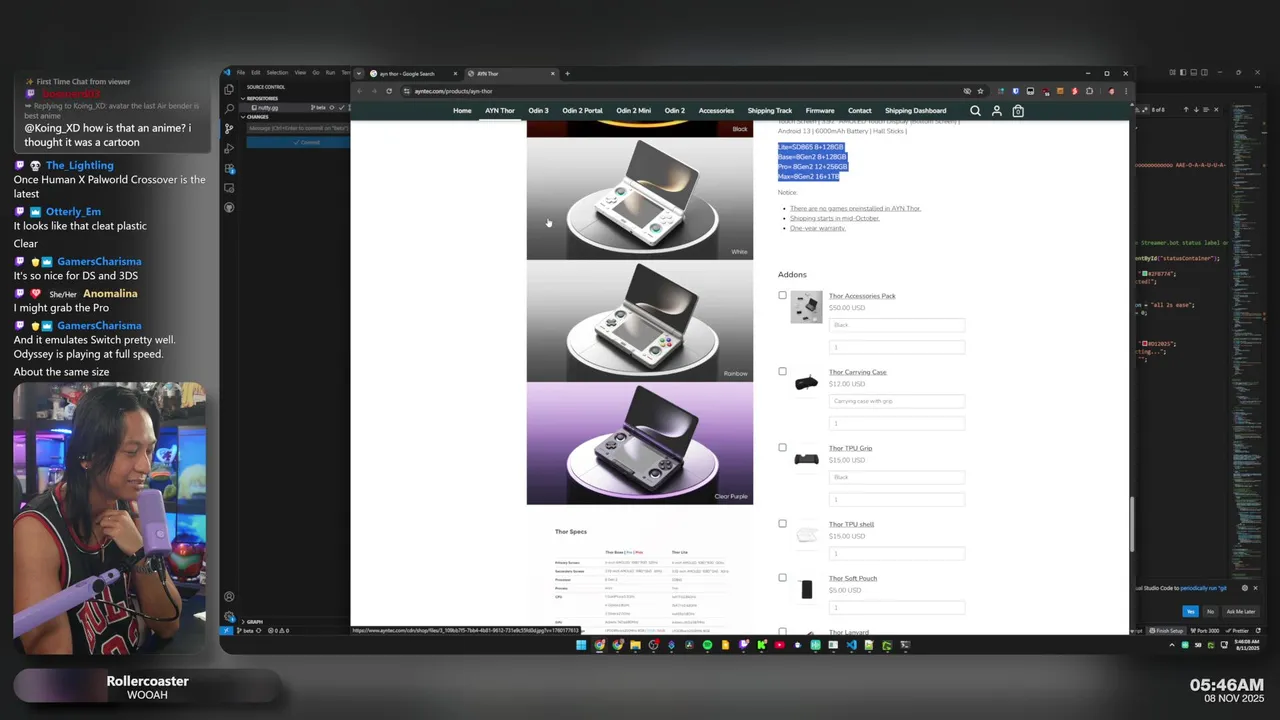Open the Shipping Dashboard nav item
Screen dimensions: 1280x720
pos(915,111)
